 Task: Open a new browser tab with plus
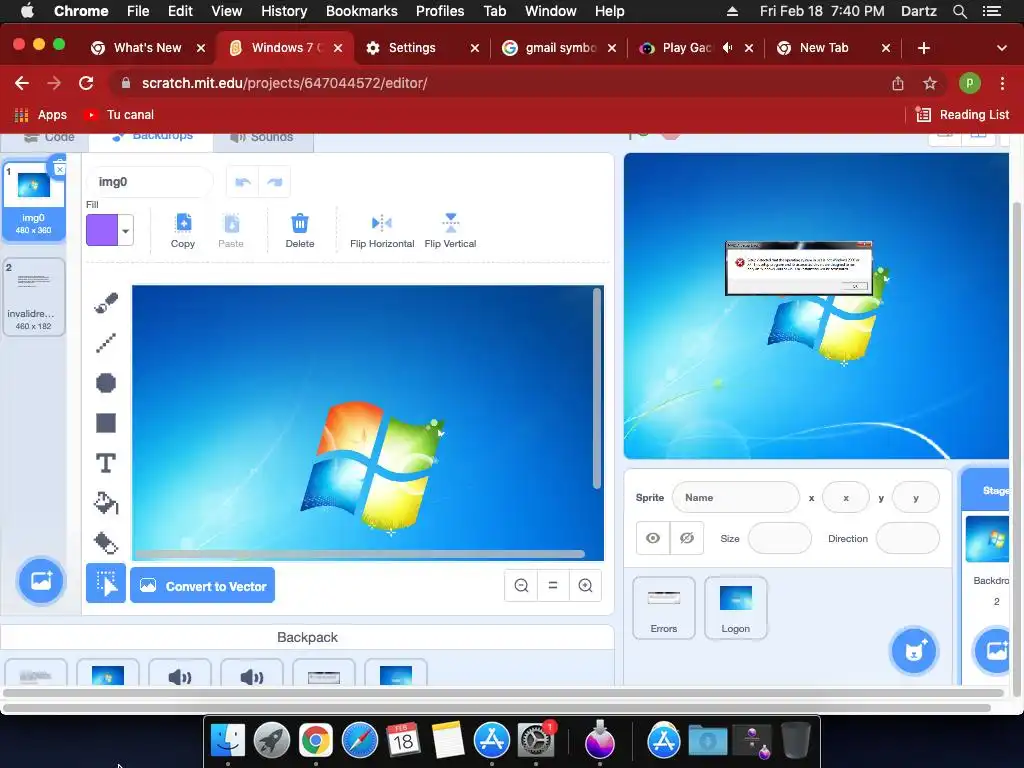[x=923, y=48]
